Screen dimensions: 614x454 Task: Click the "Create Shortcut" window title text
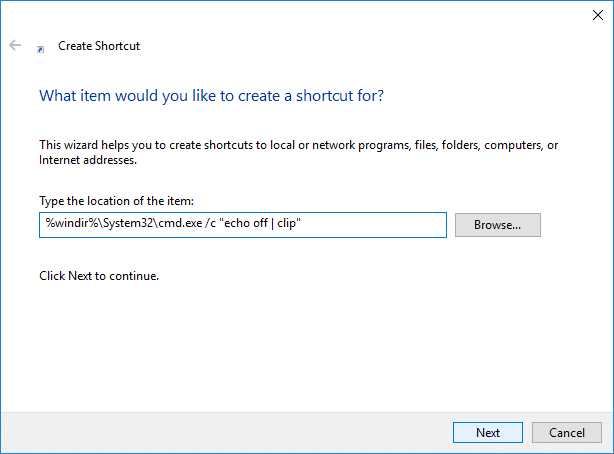[x=99, y=46]
